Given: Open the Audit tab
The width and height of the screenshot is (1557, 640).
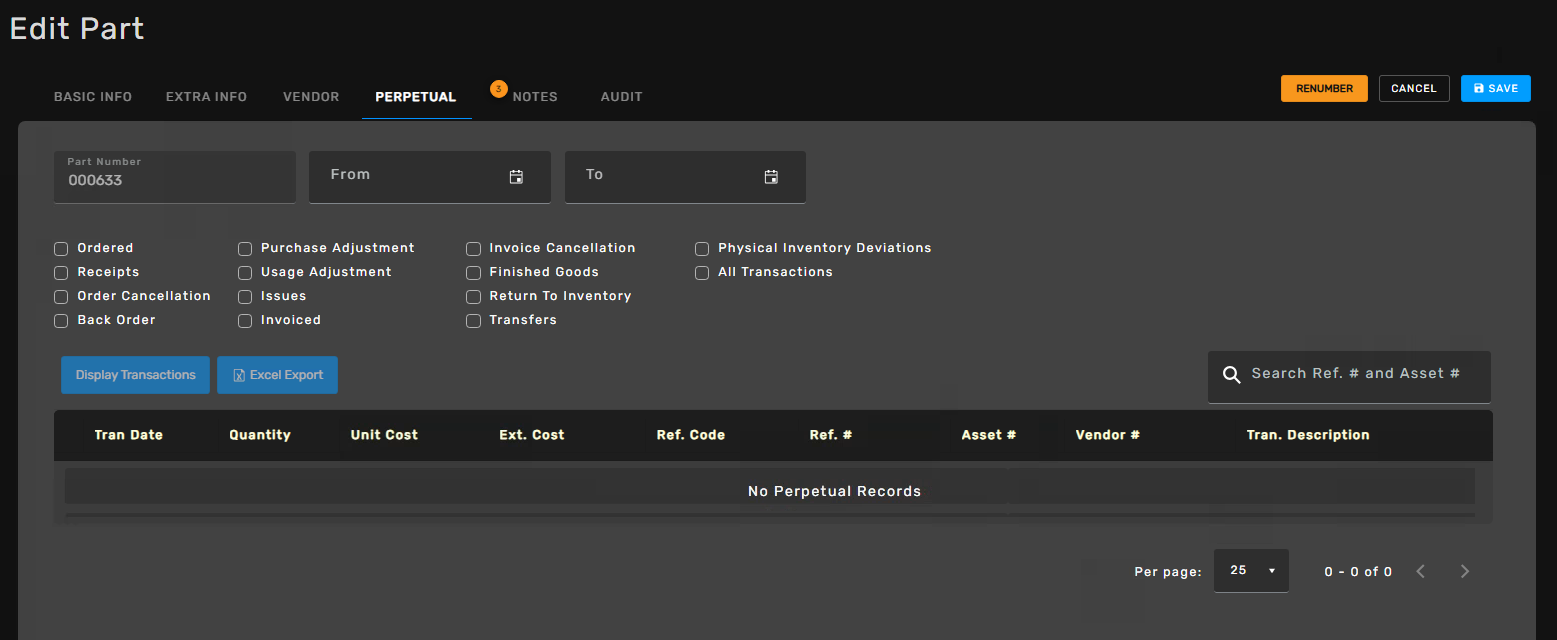Looking at the screenshot, I should coord(621,97).
